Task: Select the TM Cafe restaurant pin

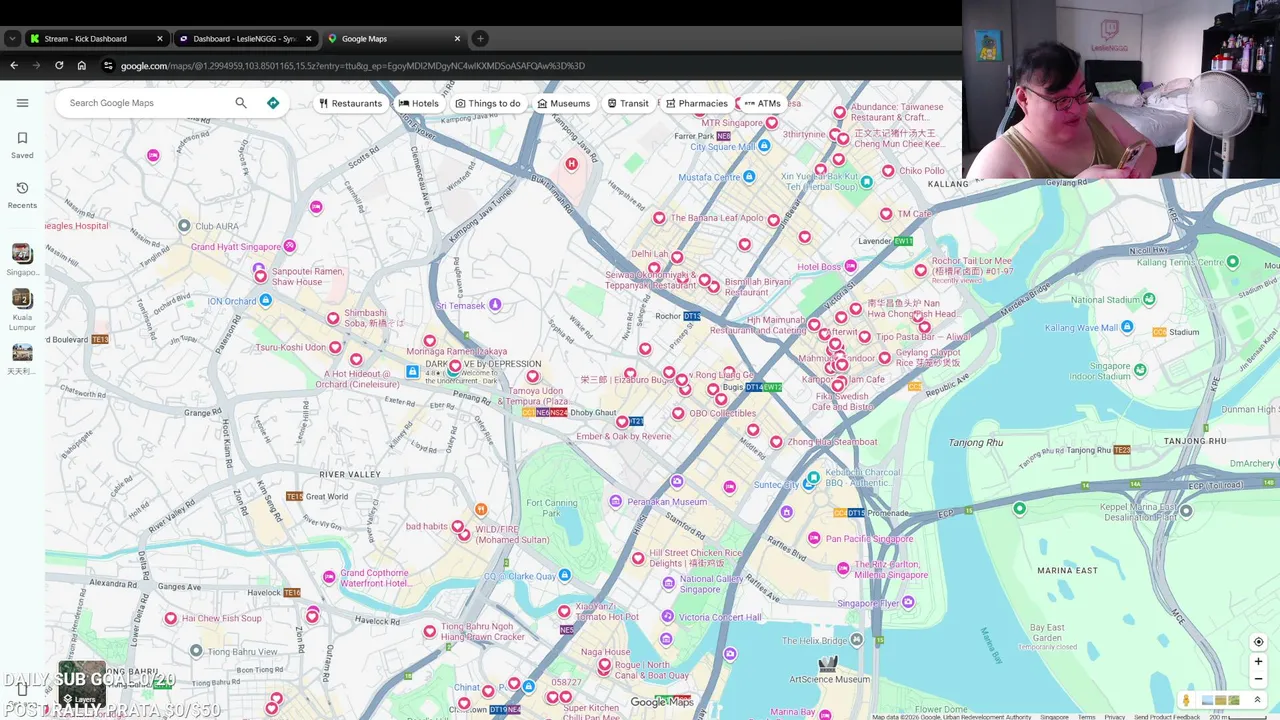Action: 886,214
